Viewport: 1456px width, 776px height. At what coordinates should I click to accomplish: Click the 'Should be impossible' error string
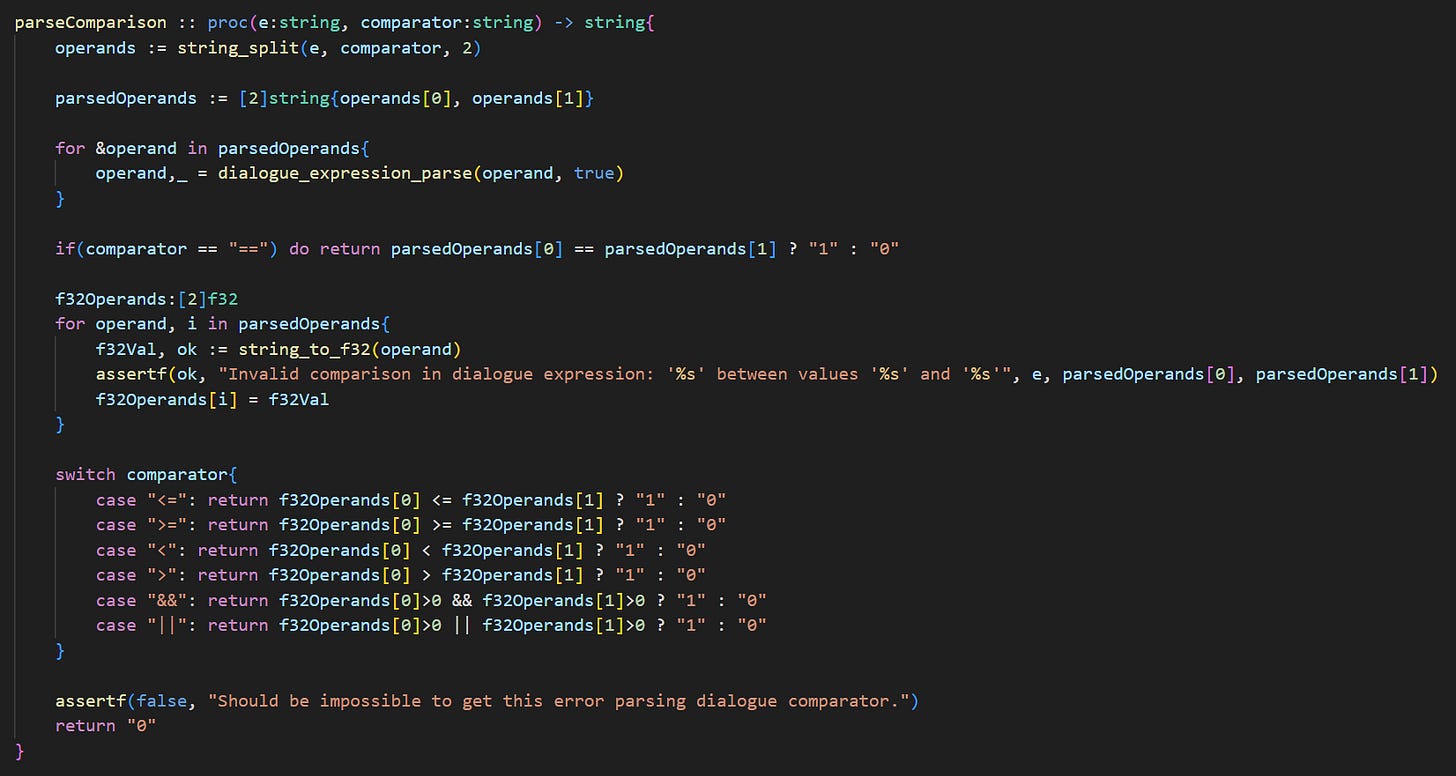(x=557, y=700)
